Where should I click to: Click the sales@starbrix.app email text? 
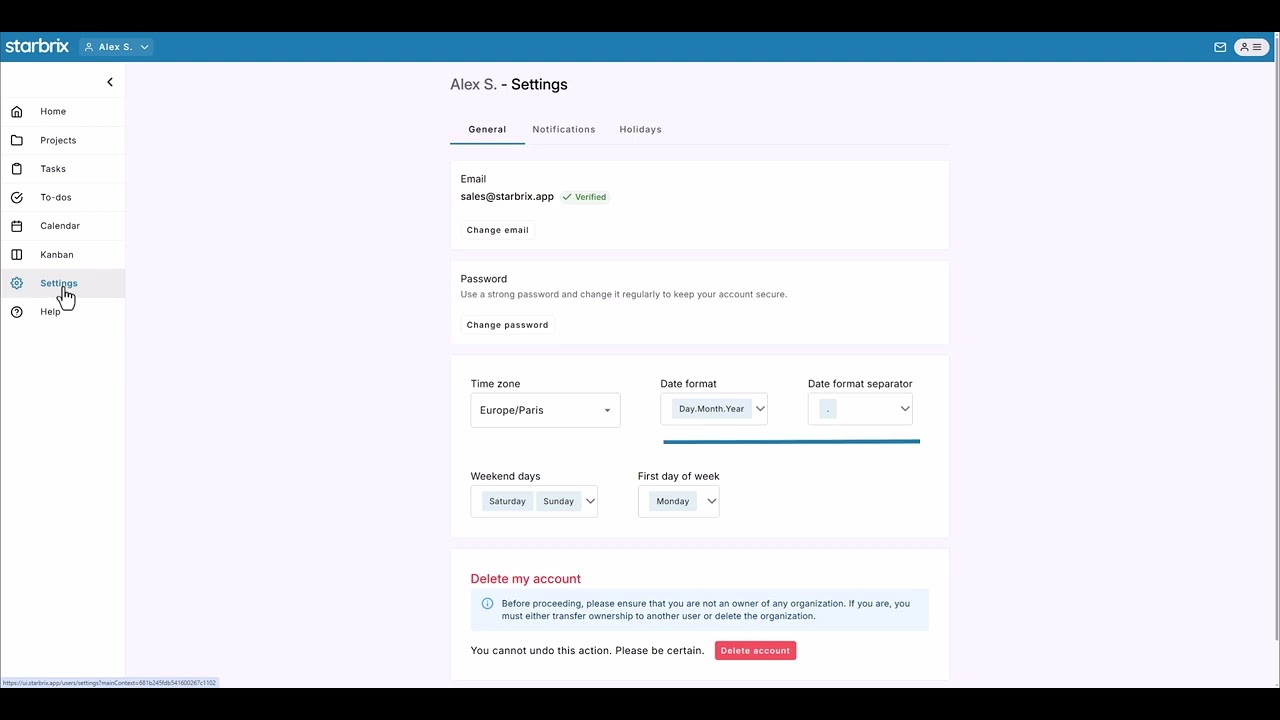pyautogui.click(x=507, y=197)
